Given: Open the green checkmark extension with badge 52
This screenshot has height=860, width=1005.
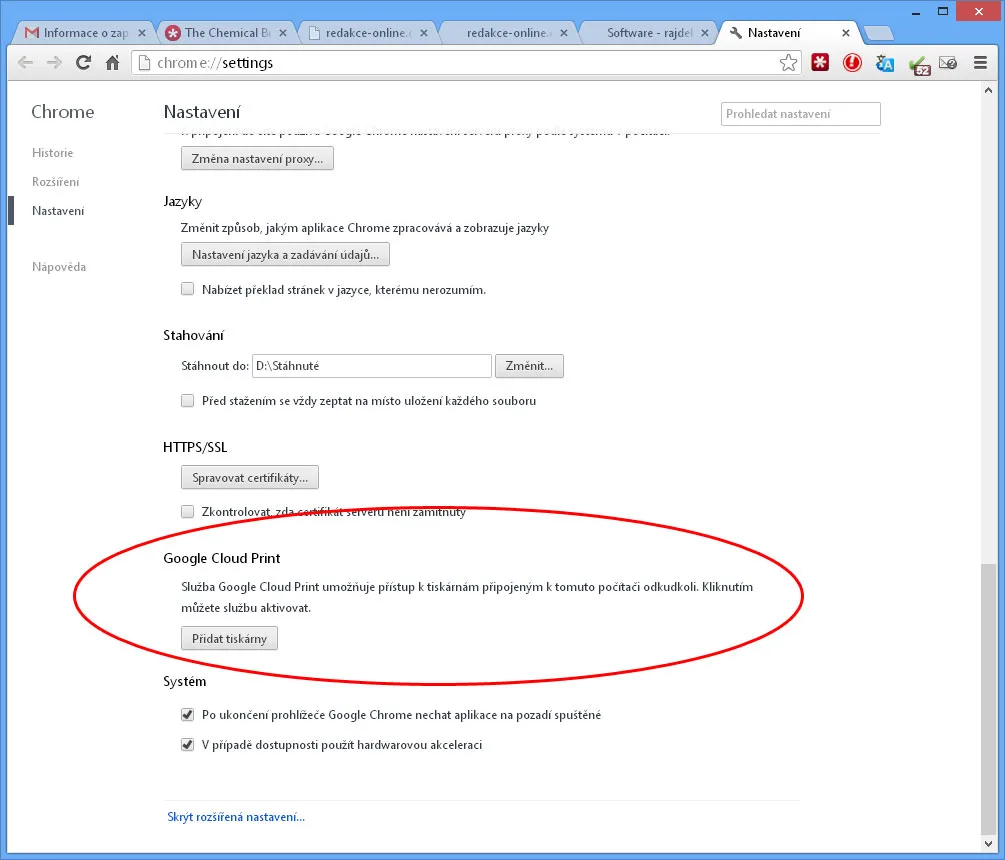Looking at the screenshot, I should click(x=919, y=64).
